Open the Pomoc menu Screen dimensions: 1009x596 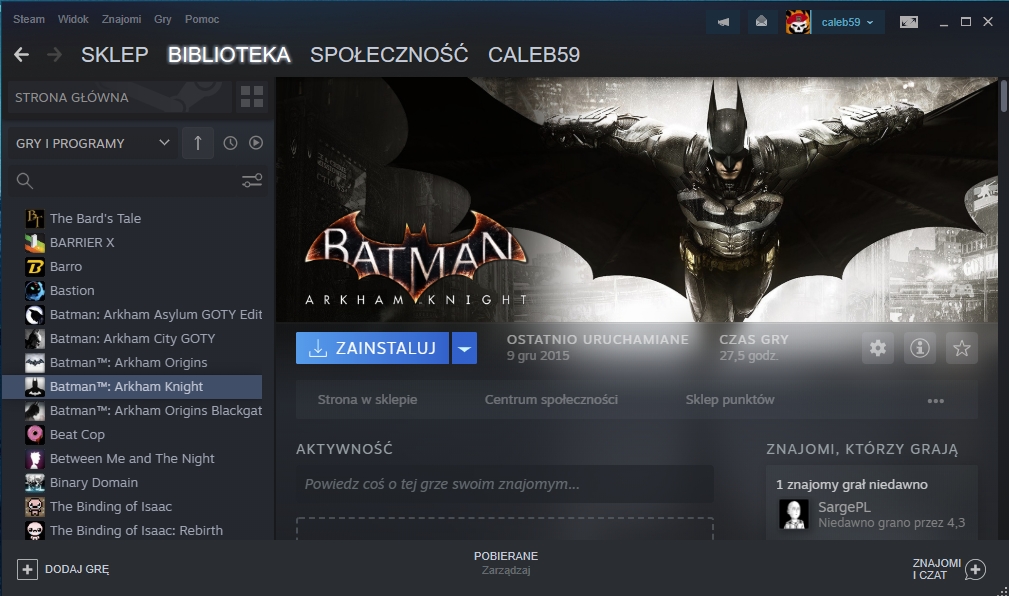click(x=202, y=19)
